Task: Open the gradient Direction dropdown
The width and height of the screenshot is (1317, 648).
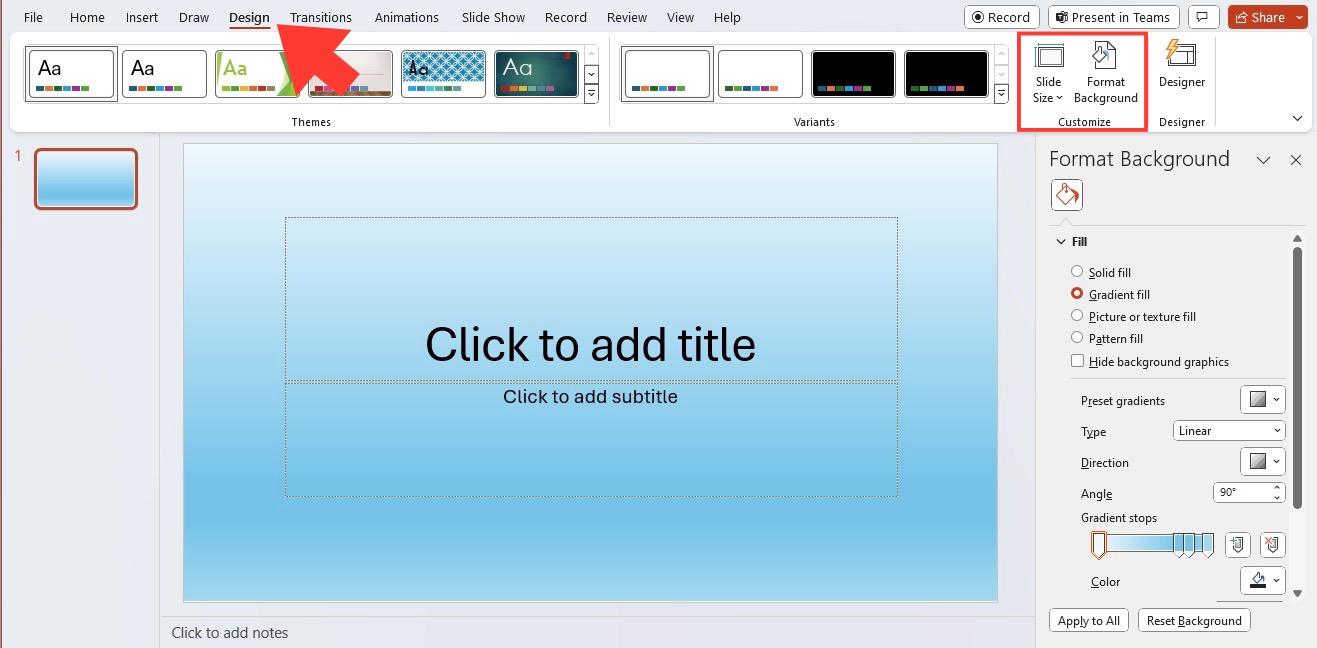Action: 1263,462
